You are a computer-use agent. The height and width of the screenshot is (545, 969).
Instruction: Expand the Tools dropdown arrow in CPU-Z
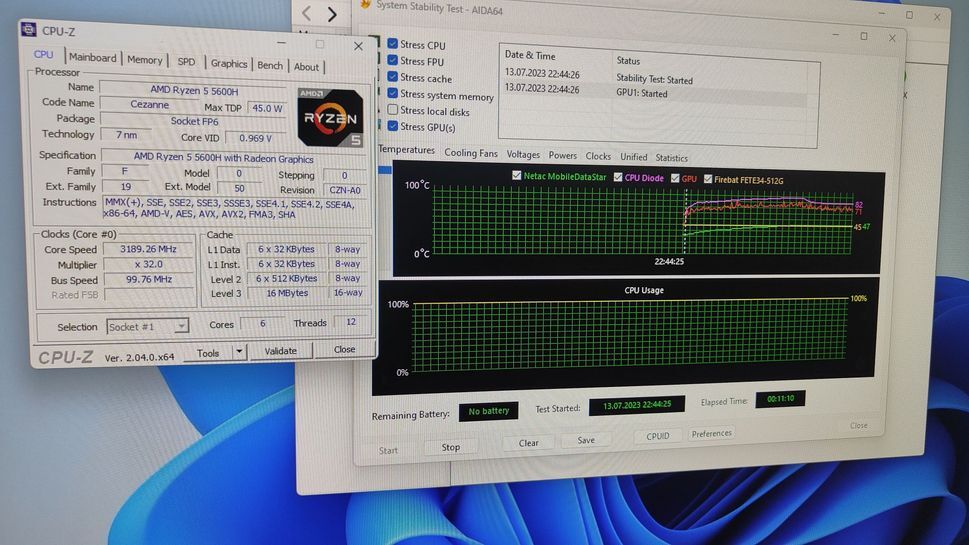pyautogui.click(x=239, y=352)
